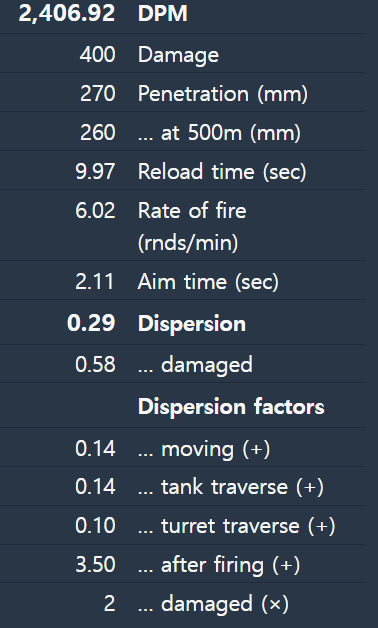Select the Damage stat row

182,53
